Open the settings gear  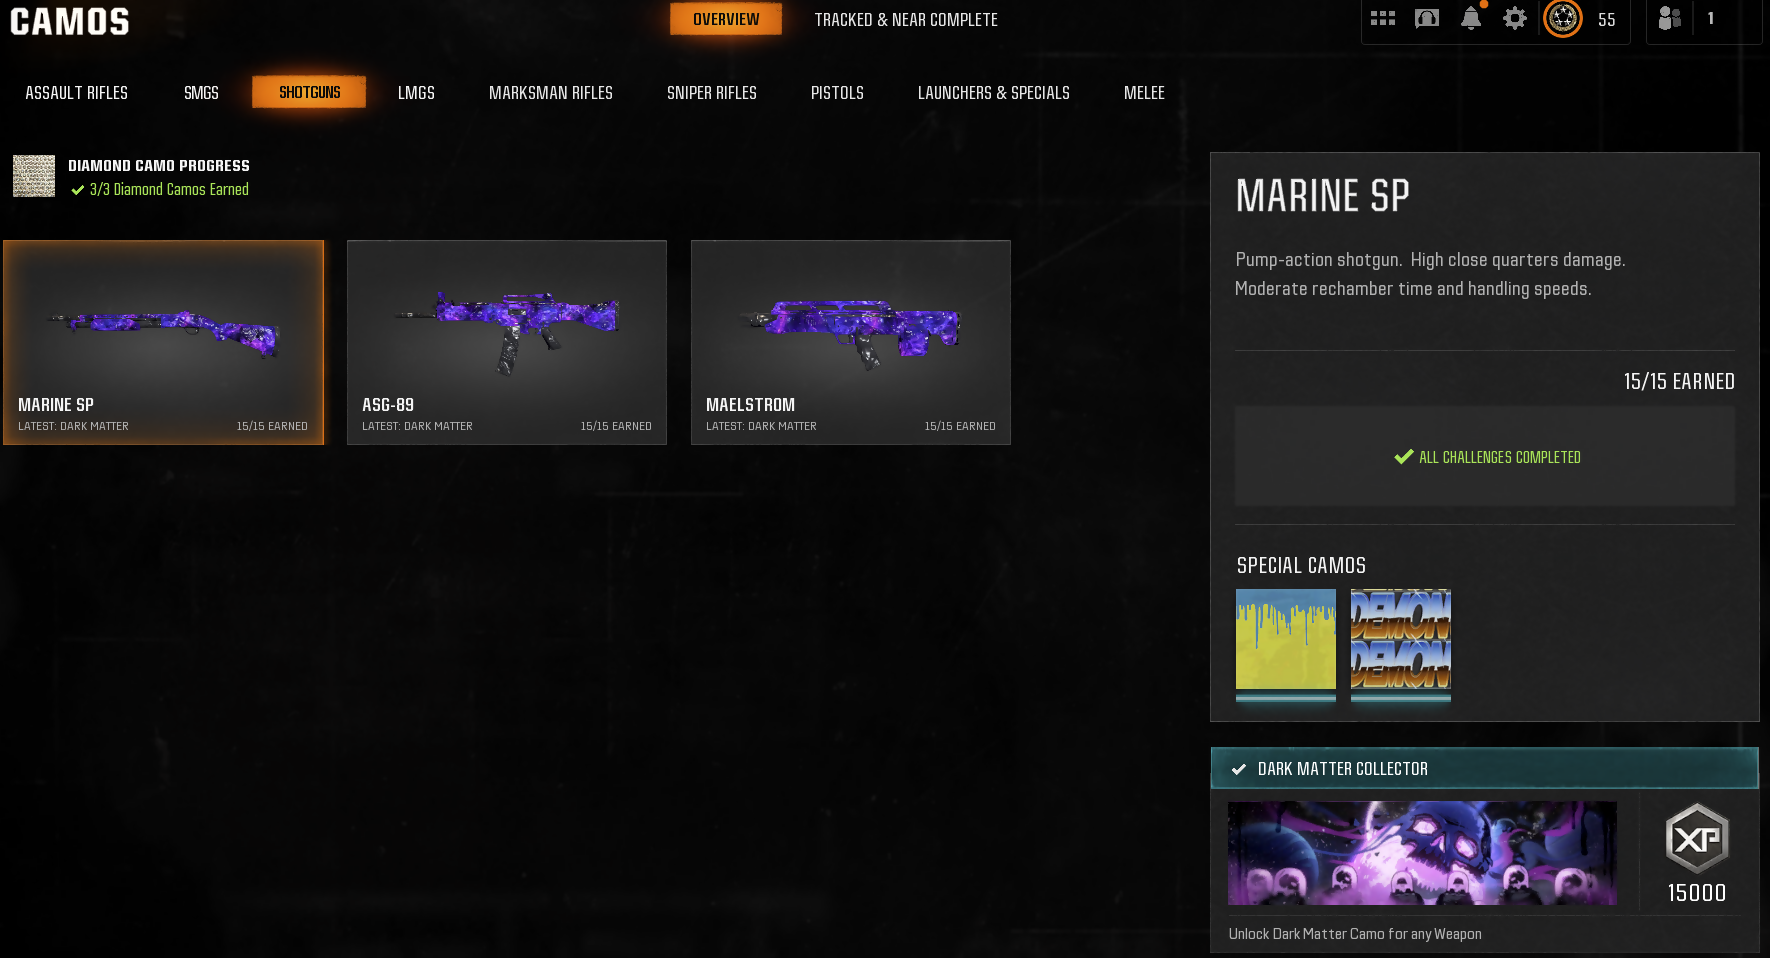click(1515, 19)
